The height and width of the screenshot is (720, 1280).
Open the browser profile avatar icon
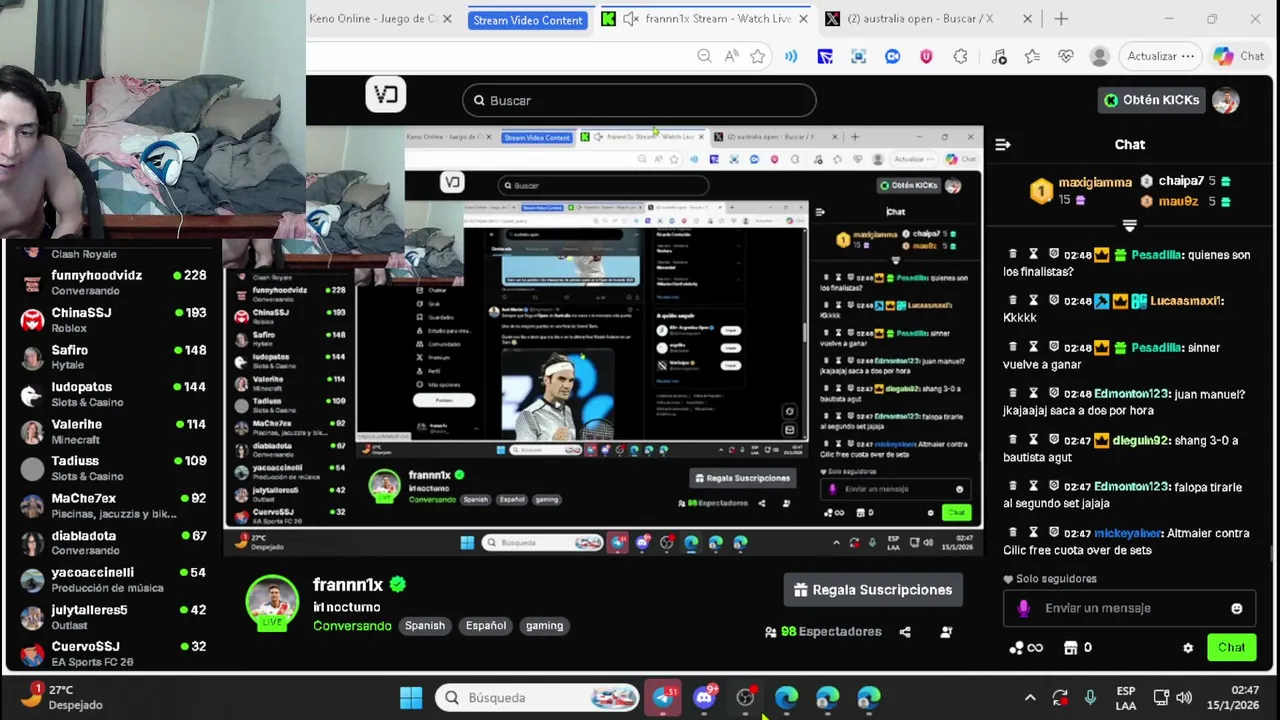click(1099, 56)
